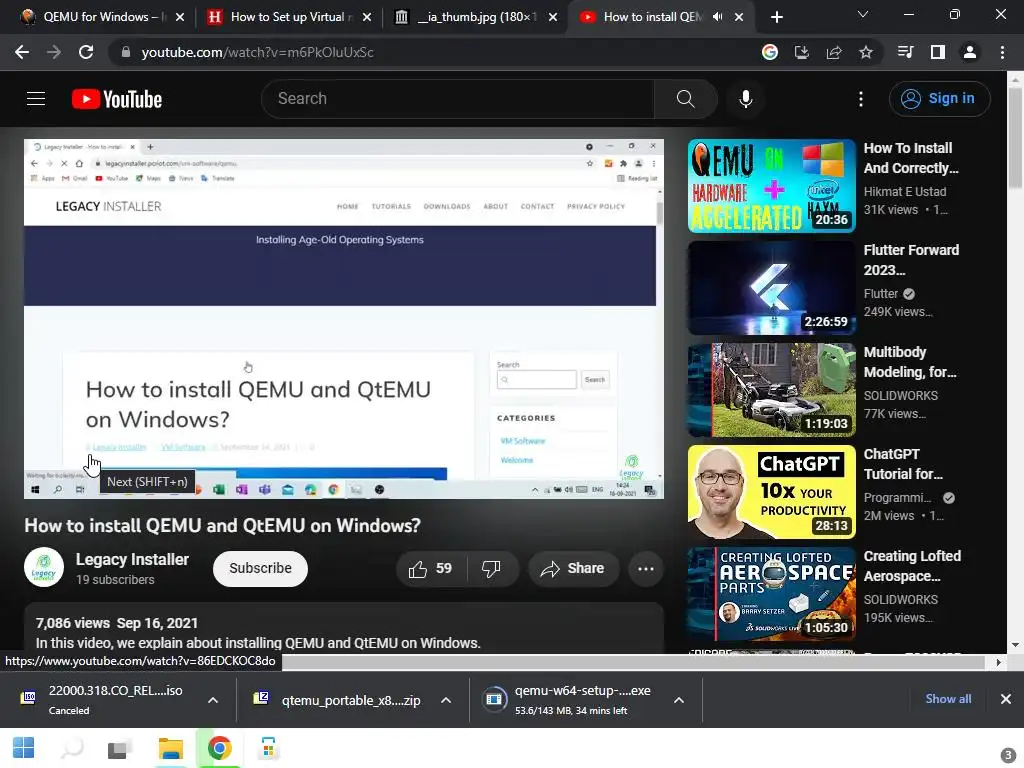
Task: Click the Share button
Action: (x=573, y=569)
